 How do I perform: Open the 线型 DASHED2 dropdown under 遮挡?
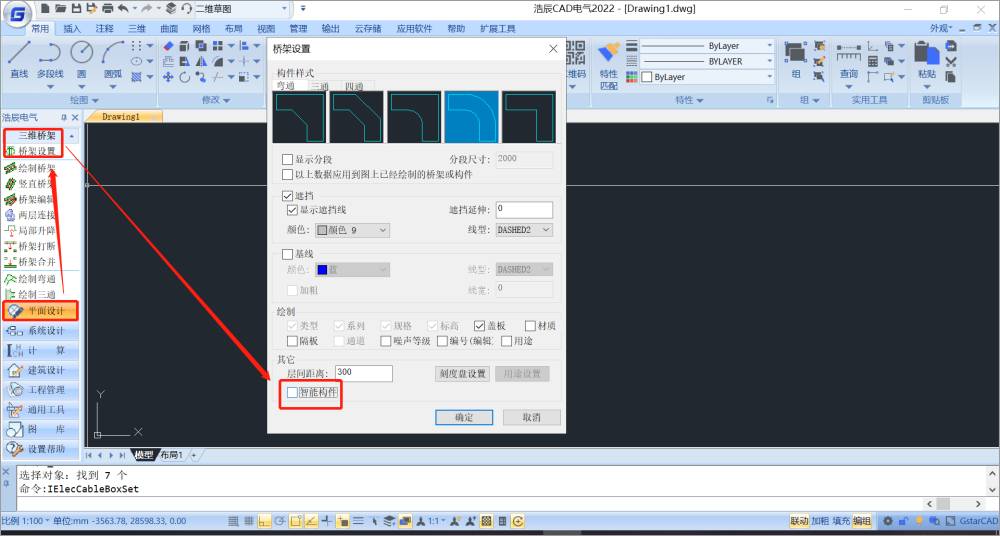[x=524, y=230]
